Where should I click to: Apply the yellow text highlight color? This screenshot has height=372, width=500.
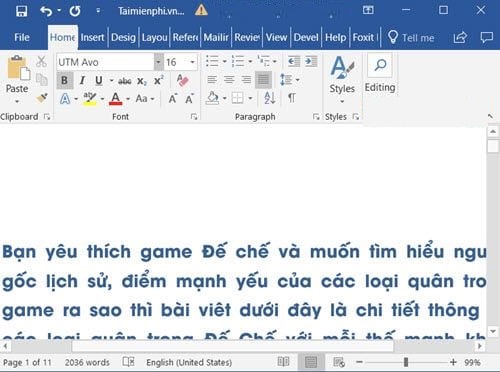(x=90, y=99)
